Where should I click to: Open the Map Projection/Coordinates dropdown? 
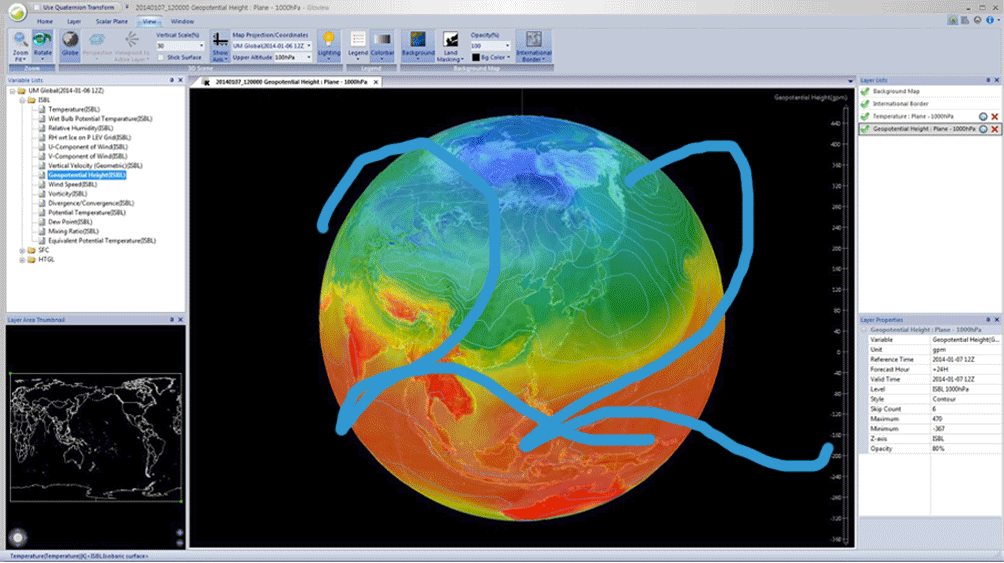tap(309, 46)
